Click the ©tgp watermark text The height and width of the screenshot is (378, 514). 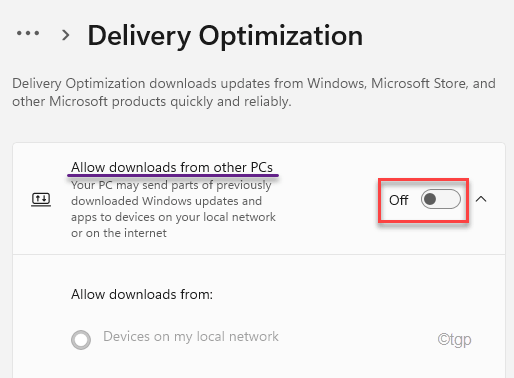[x=454, y=340]
